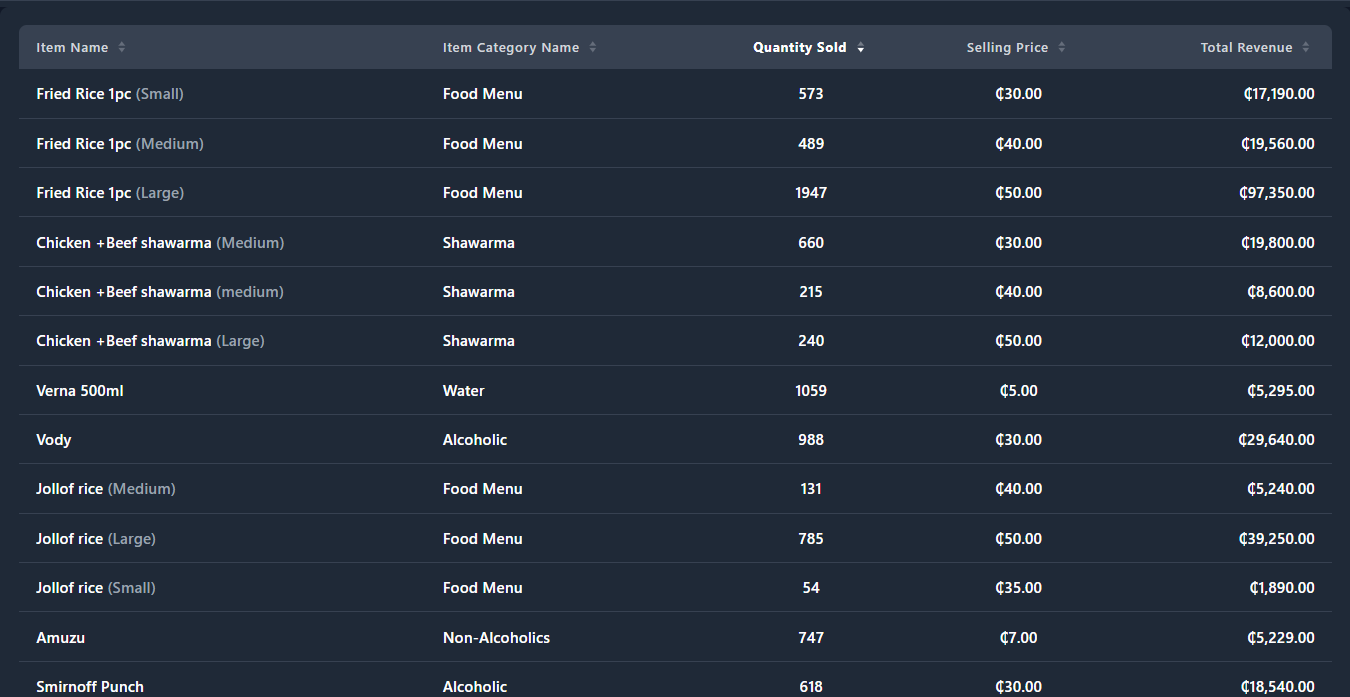
Task: Click the Smirnoff Punch row
Action: [90, 686]
